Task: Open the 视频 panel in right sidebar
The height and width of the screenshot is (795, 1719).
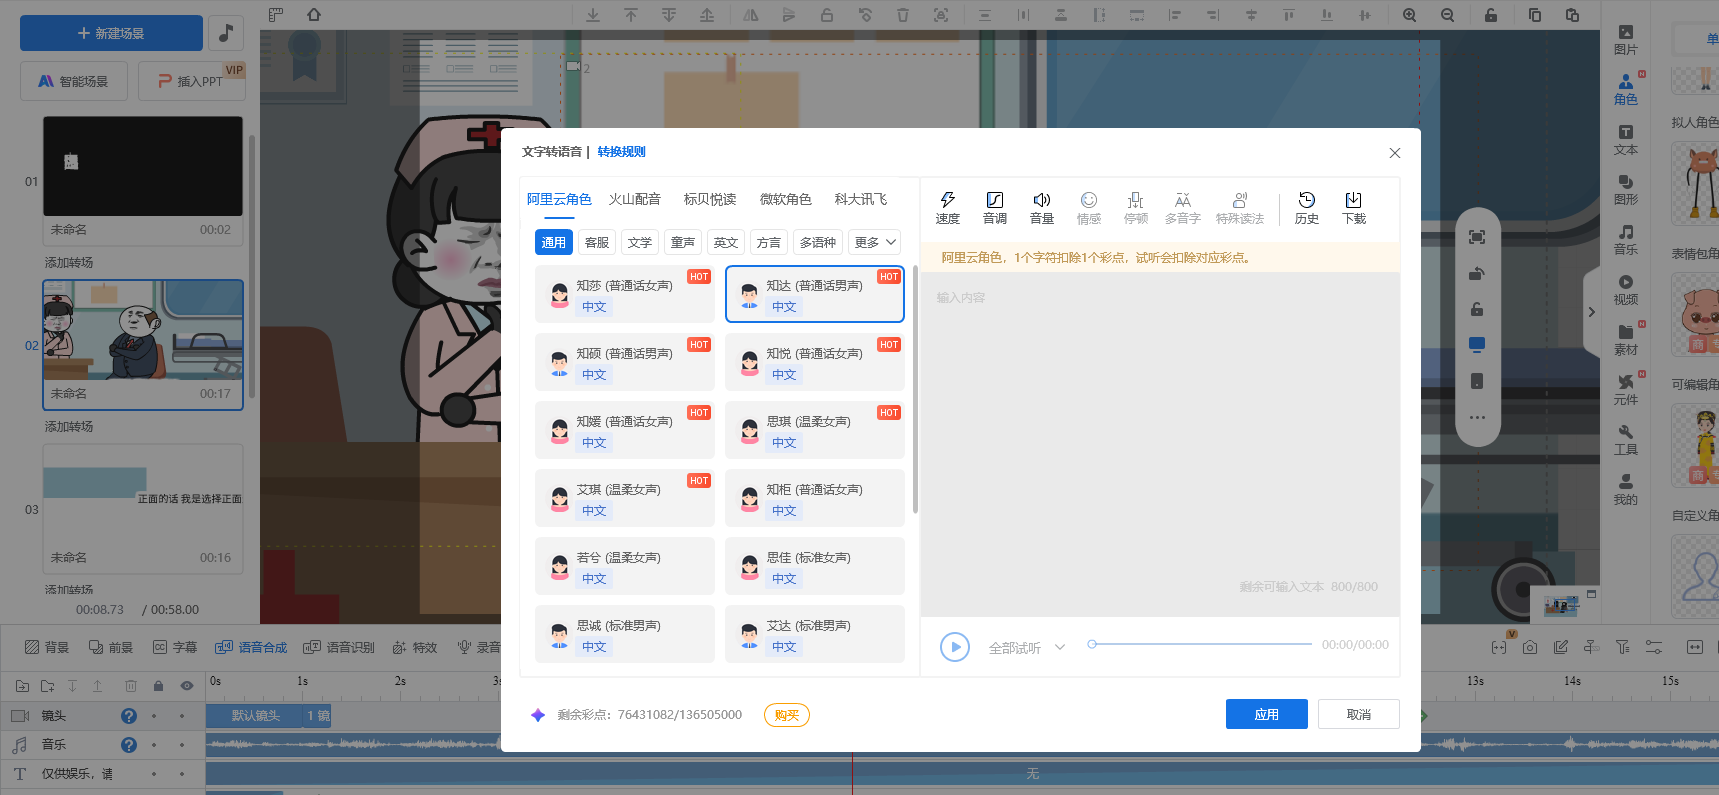Action: coord(1625,290)
